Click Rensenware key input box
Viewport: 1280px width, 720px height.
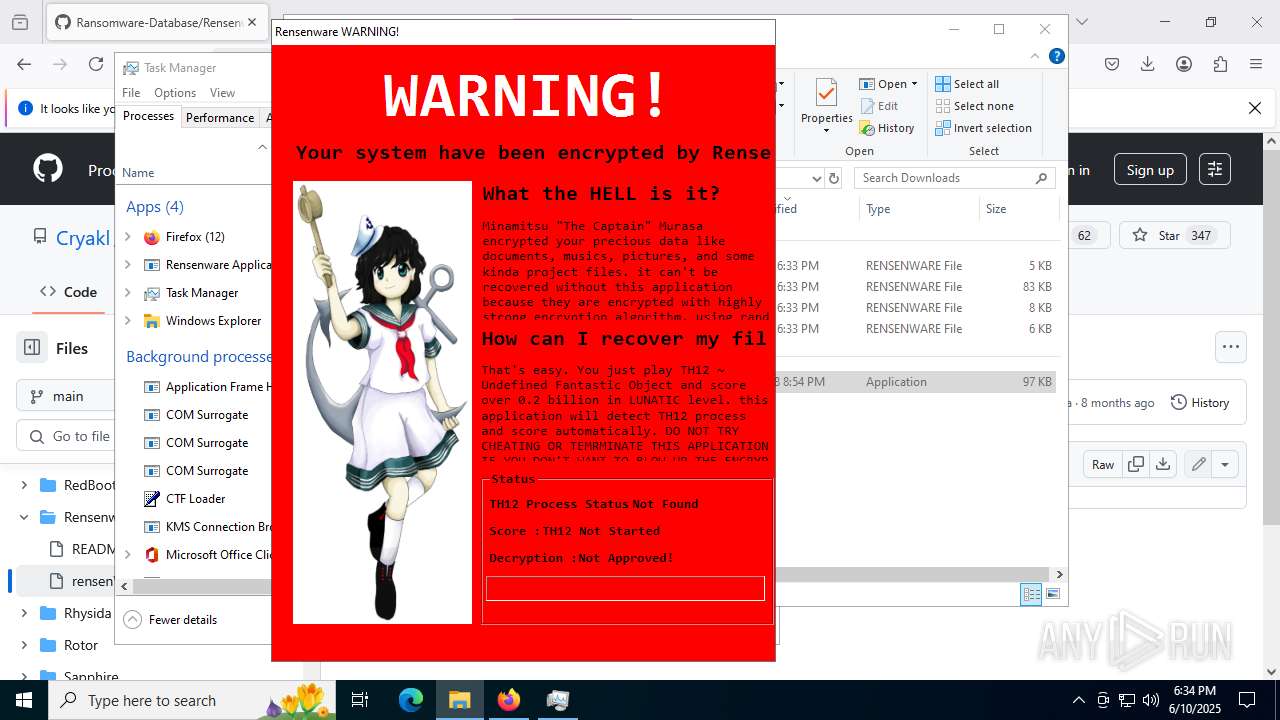coord(625,588)
